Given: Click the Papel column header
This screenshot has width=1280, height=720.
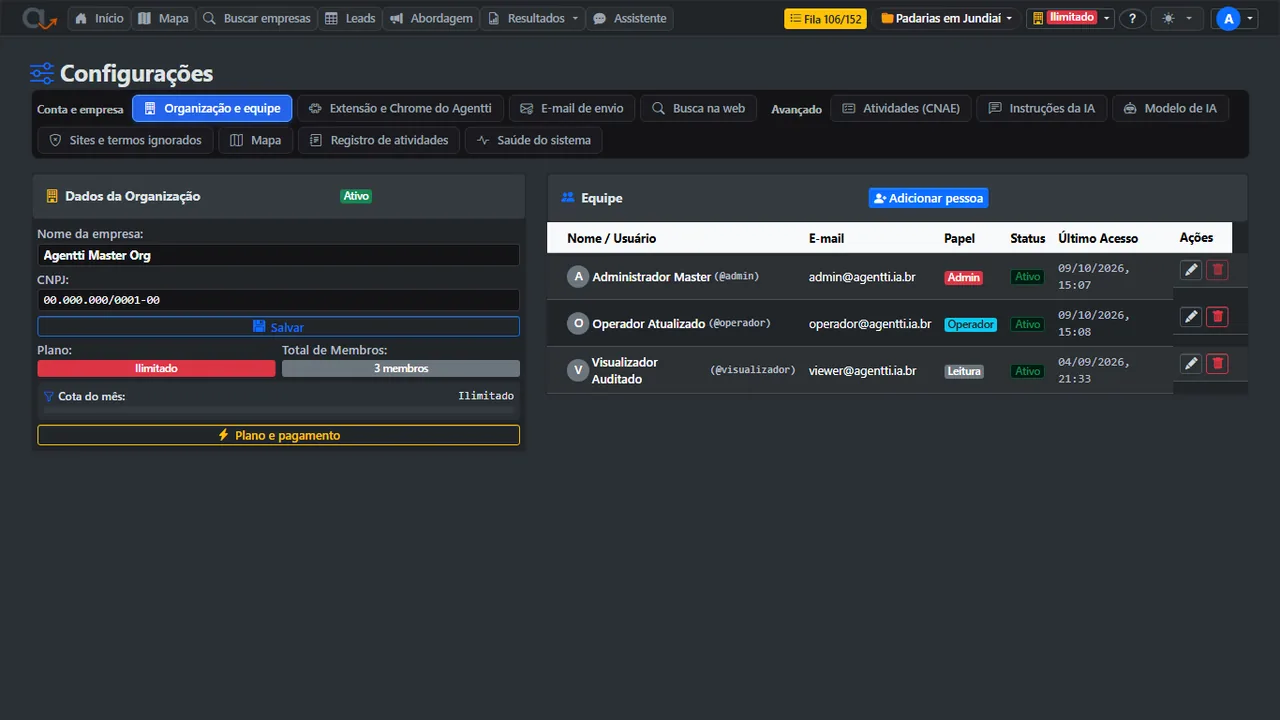Looking at the screenshot, I should tap(959, 238).
